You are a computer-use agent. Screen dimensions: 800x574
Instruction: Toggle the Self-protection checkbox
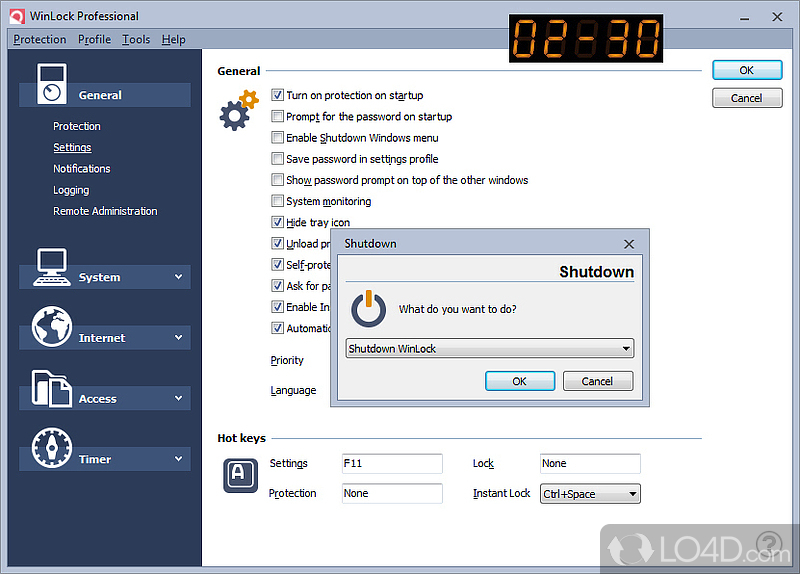tap(277, 264)
